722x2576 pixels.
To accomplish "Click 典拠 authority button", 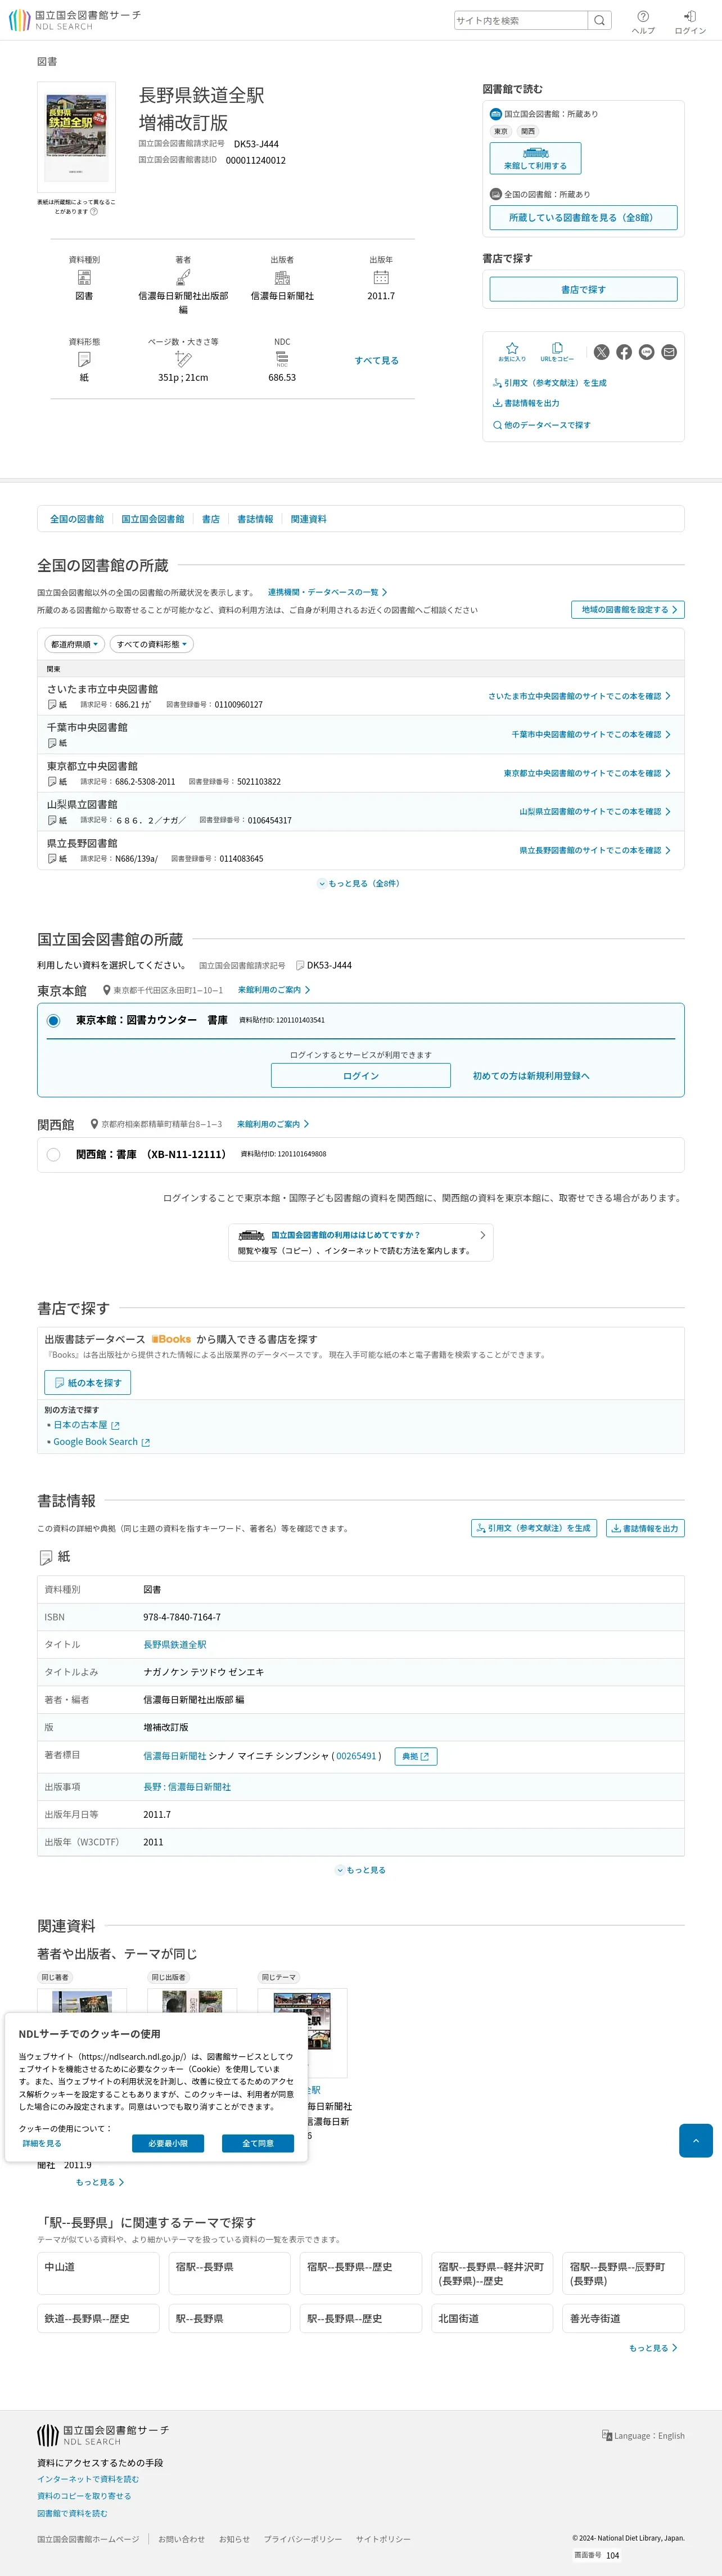I will 416,1756.
